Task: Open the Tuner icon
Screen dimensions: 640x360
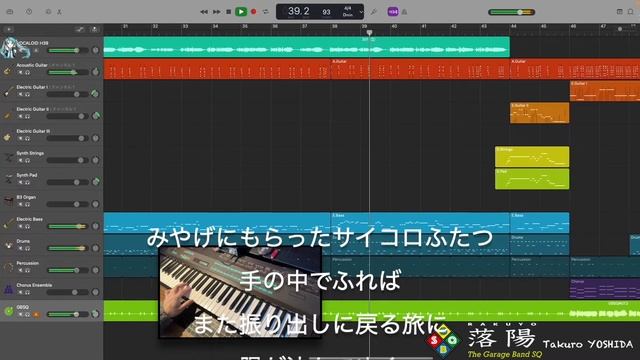Action: [x=373, y=12]
